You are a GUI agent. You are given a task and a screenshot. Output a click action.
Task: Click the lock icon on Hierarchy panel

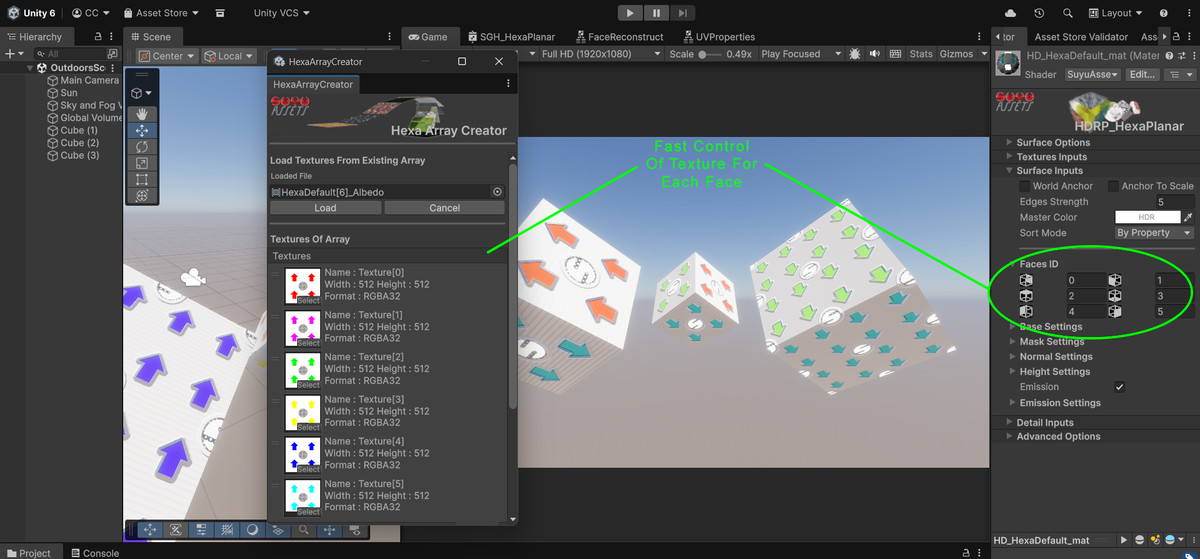pos(99,36)
